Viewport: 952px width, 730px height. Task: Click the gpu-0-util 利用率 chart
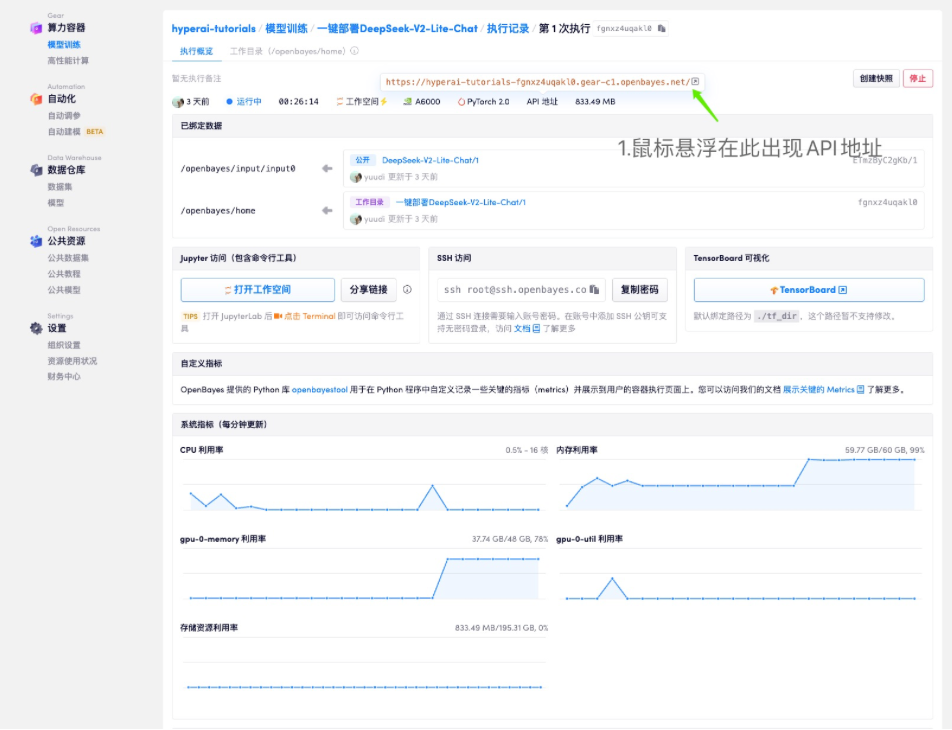click(740, 575)
